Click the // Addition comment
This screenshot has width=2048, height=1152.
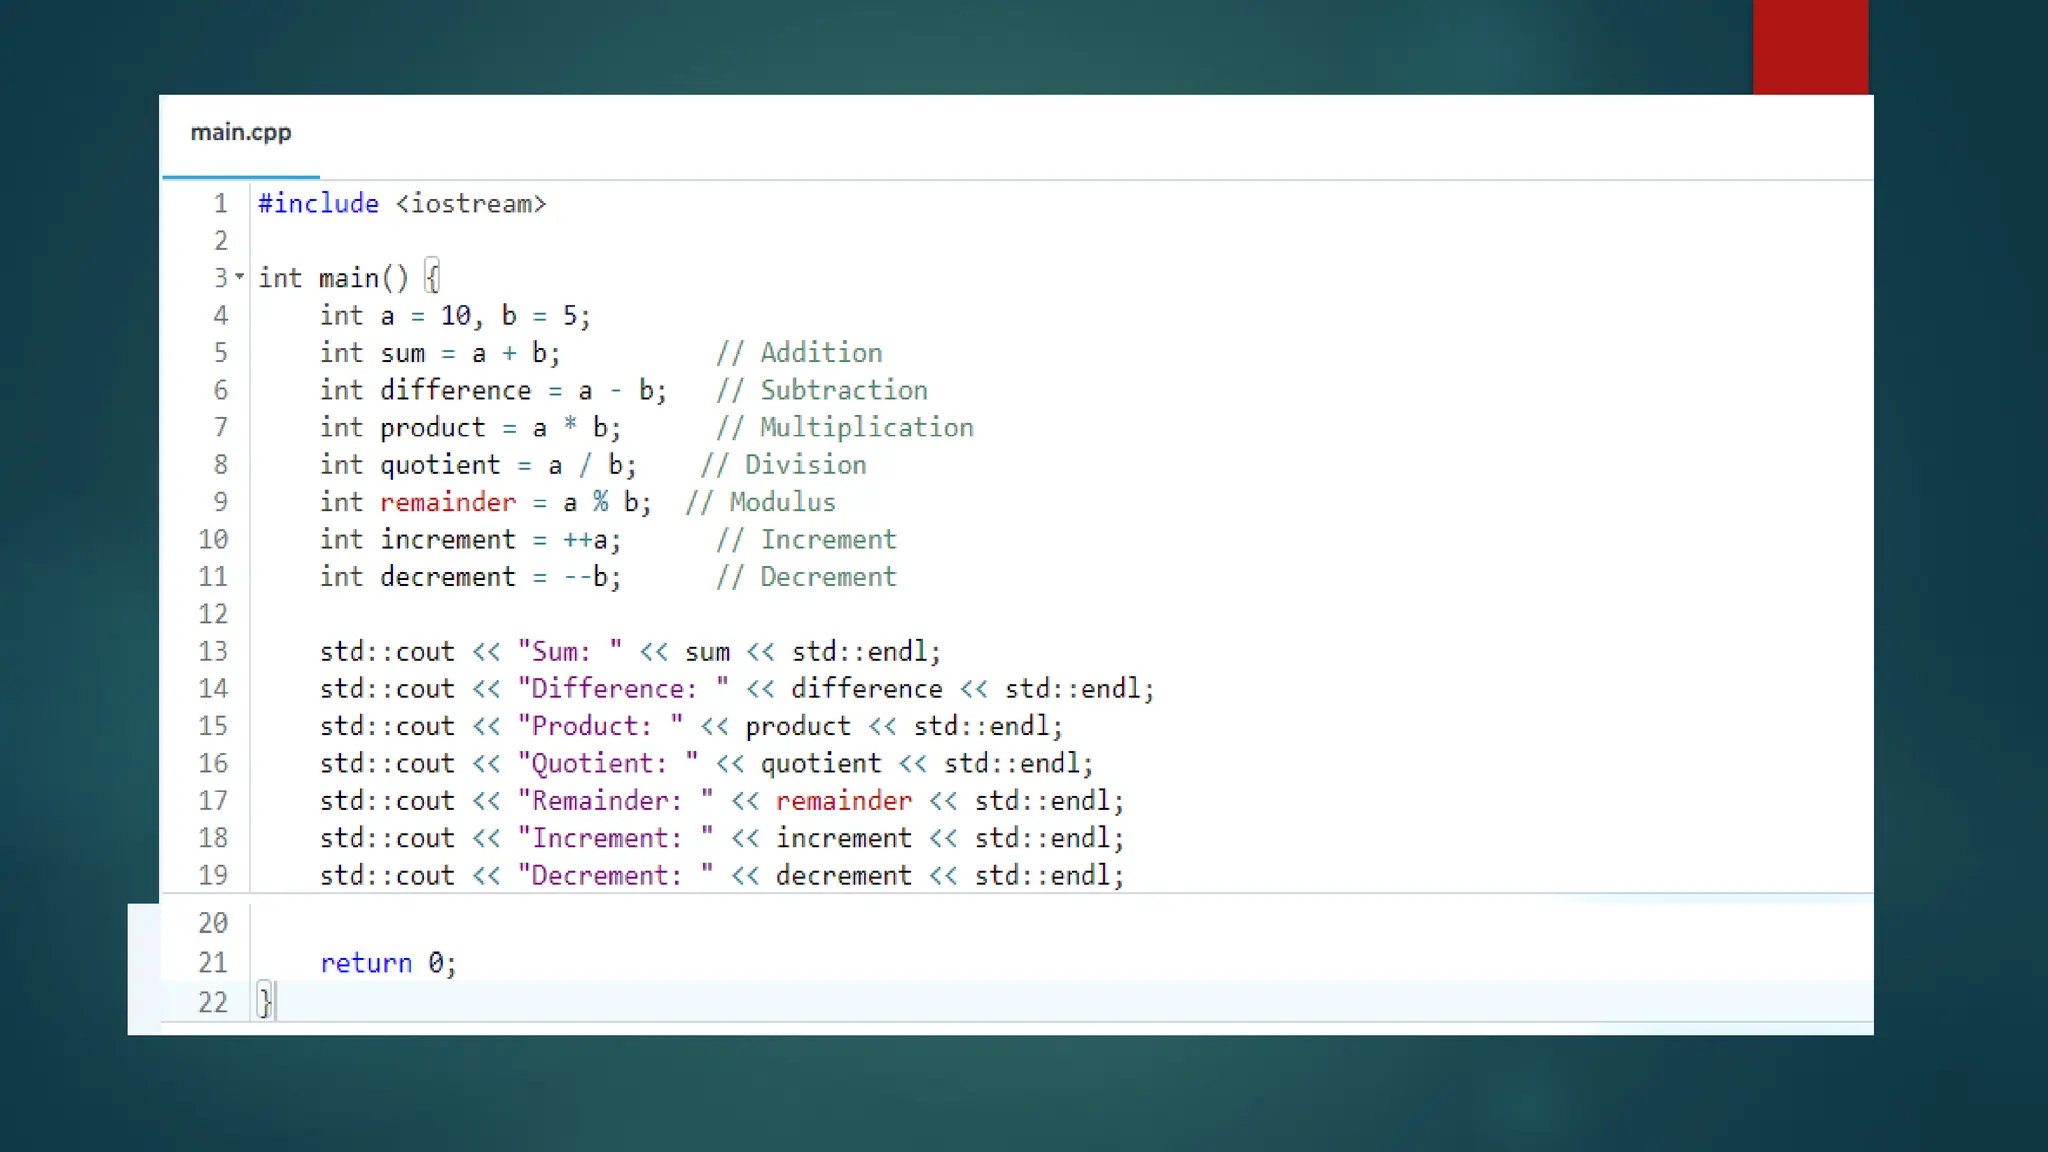pyautogui.click(x=798, y=353)
